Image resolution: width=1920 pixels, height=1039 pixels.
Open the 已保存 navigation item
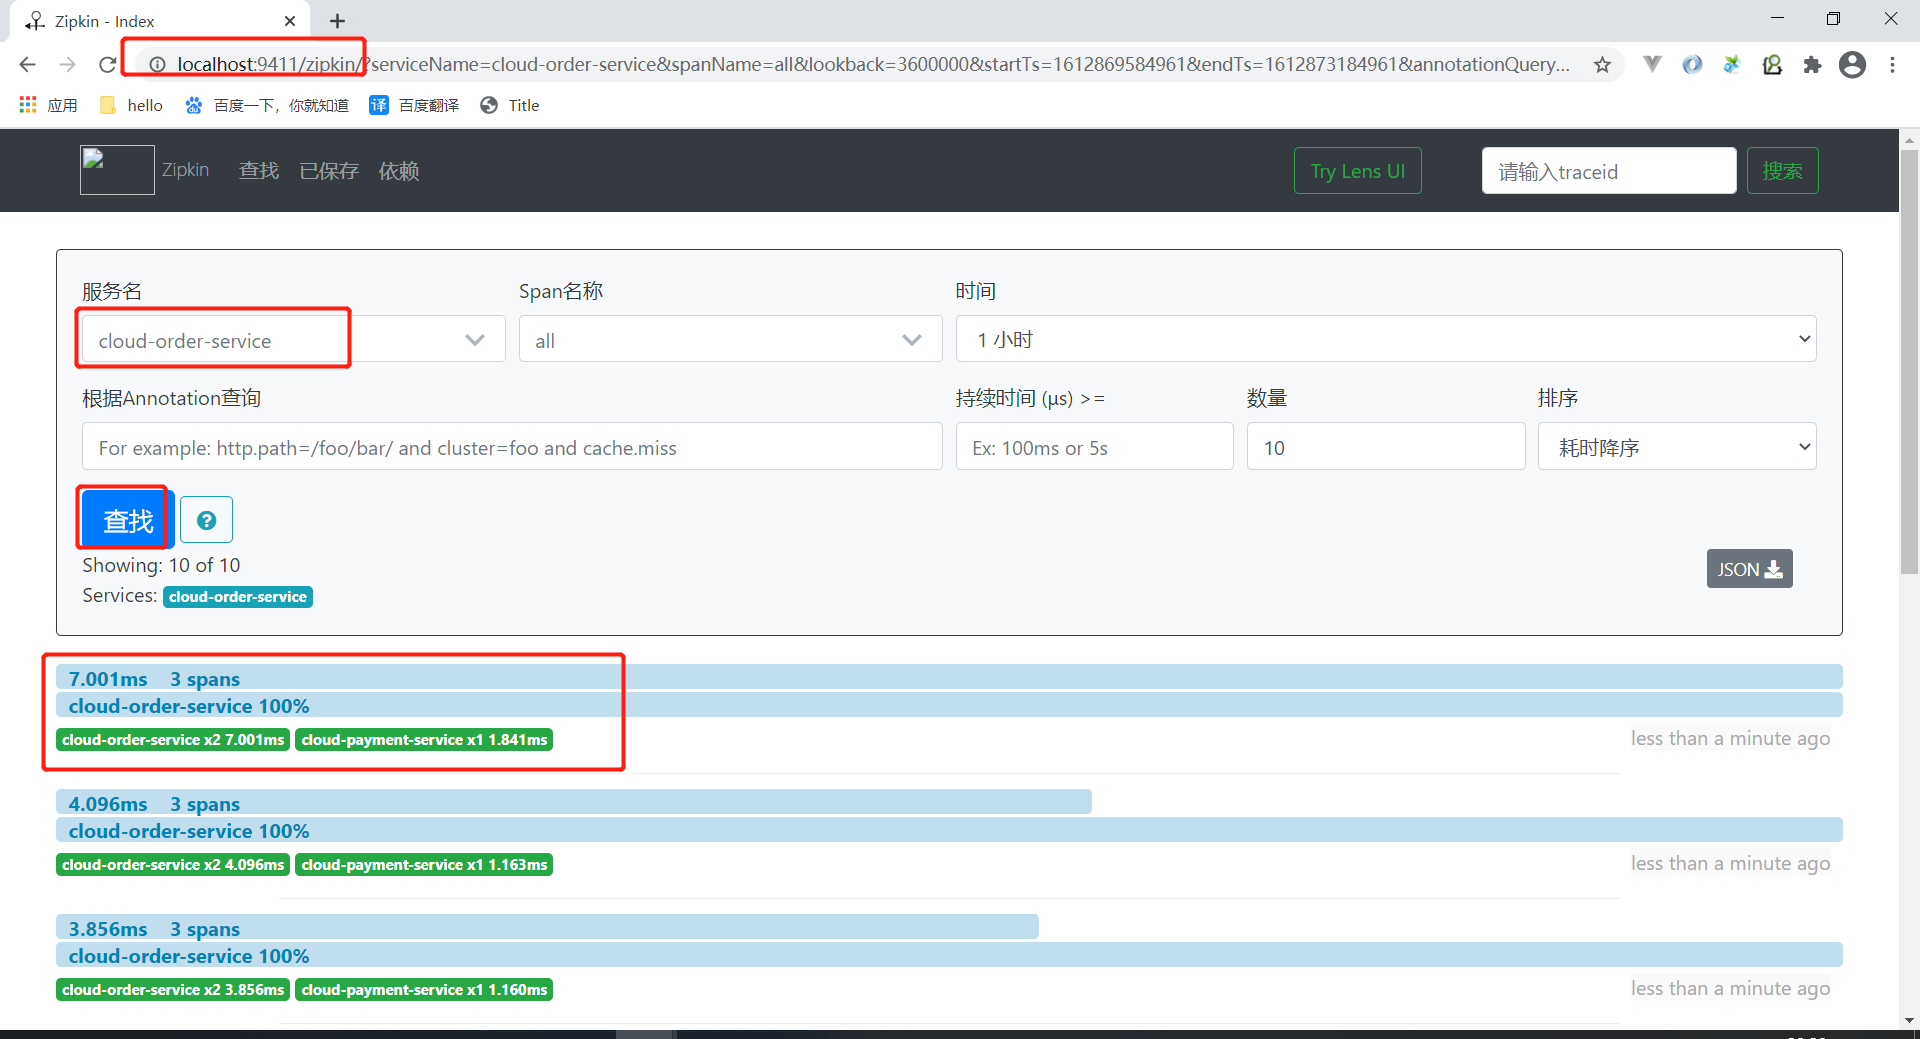point(329,171)
